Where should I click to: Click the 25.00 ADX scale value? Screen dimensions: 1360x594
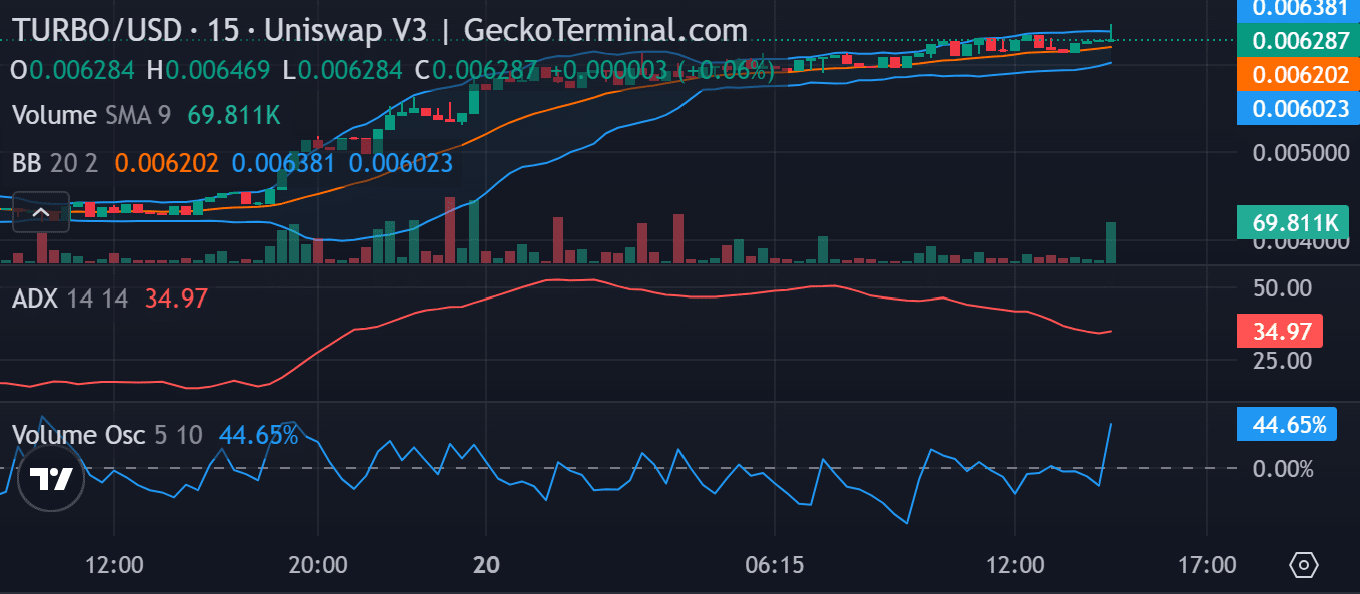pyautogui.click(x=1282, y=360)
